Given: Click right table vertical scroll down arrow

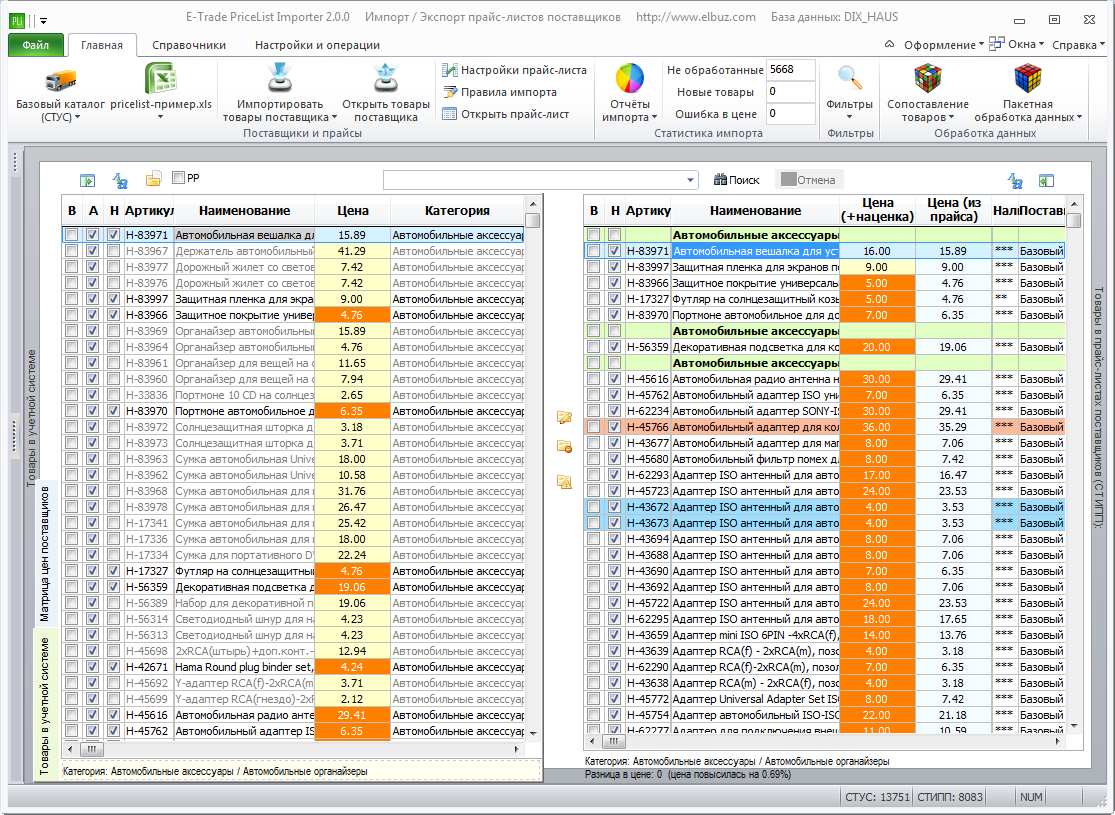Looking at the screenshot, I should pos(1074,726).
